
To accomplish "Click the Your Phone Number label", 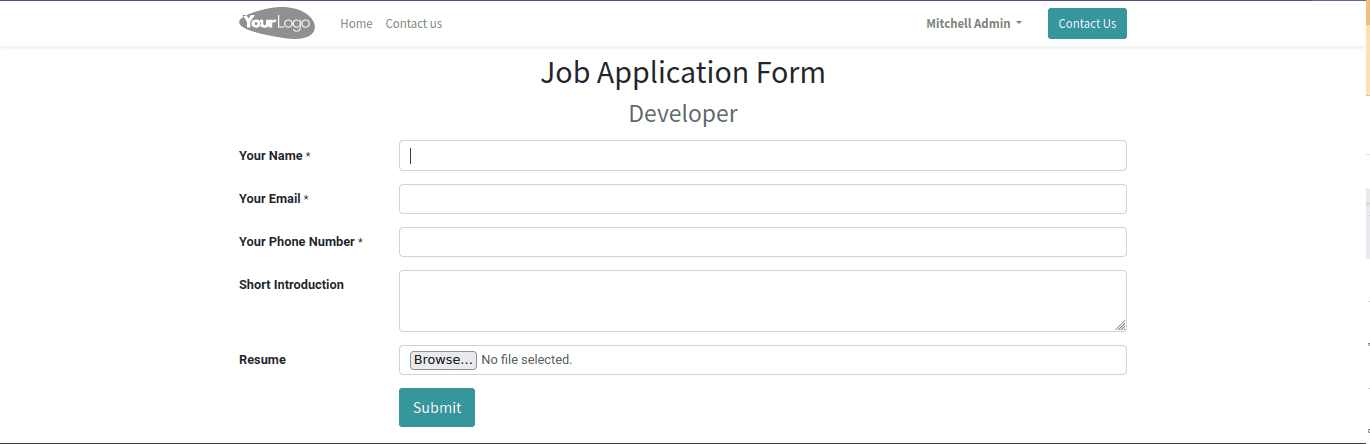I will pos(297,242).
